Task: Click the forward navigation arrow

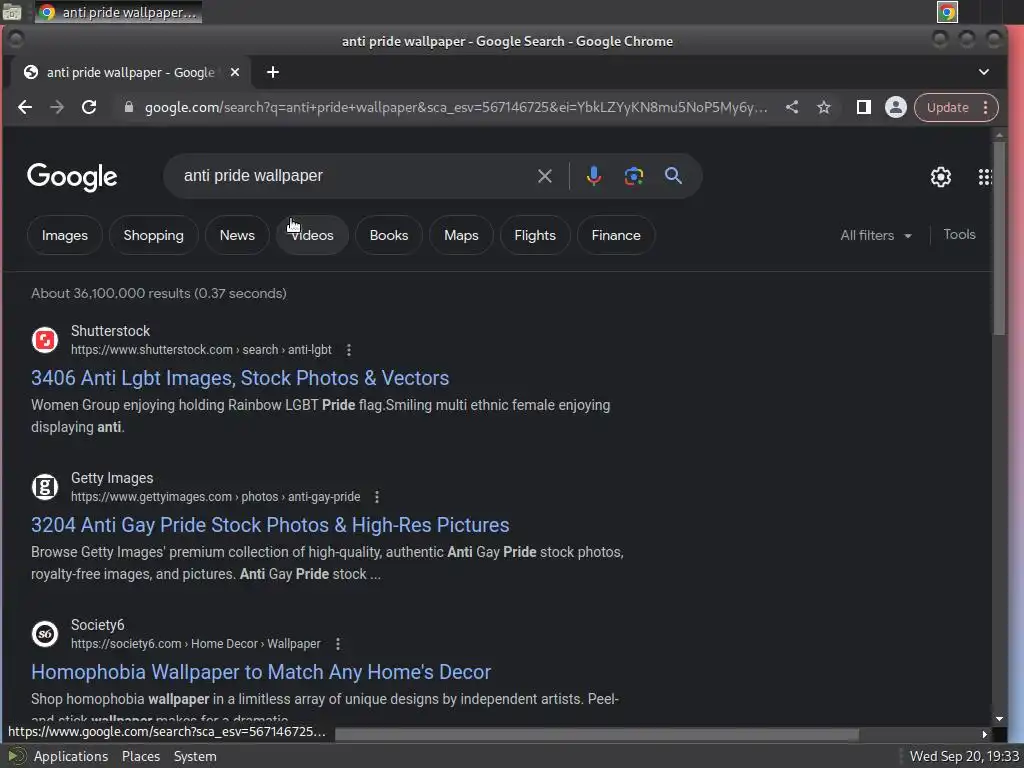Action: click(x=57, y=107)
